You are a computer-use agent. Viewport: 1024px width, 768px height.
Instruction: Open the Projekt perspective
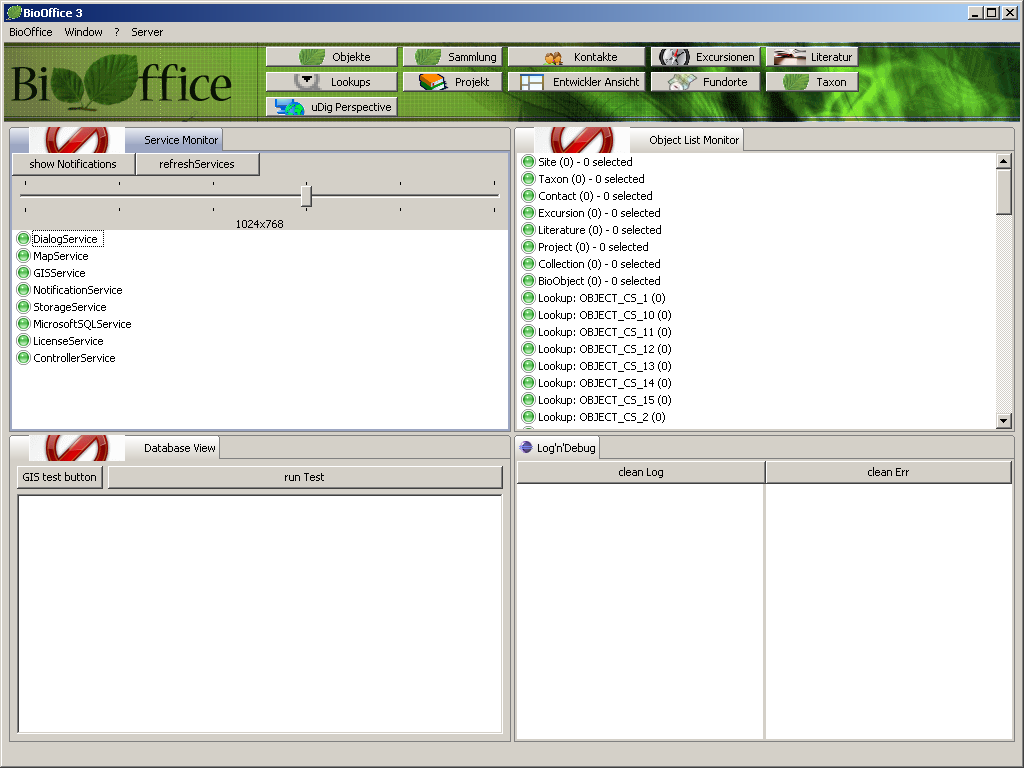point(453,82)
